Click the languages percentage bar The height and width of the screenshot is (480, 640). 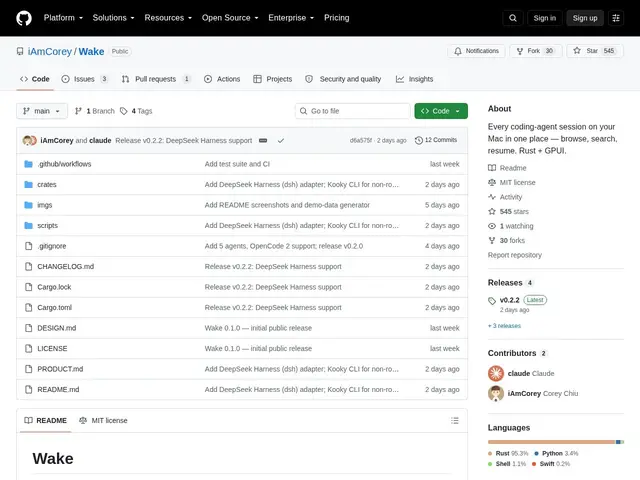pos(556,442)
